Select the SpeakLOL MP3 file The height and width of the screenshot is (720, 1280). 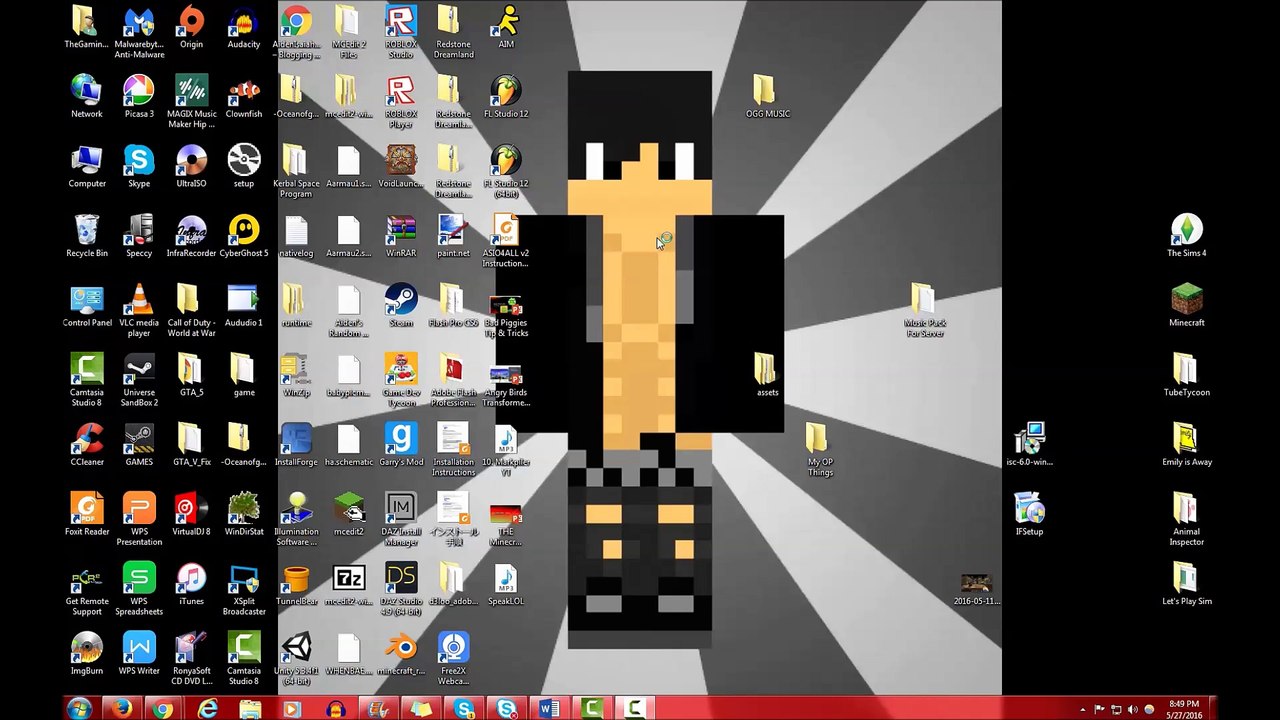click(x=506, y=584)
